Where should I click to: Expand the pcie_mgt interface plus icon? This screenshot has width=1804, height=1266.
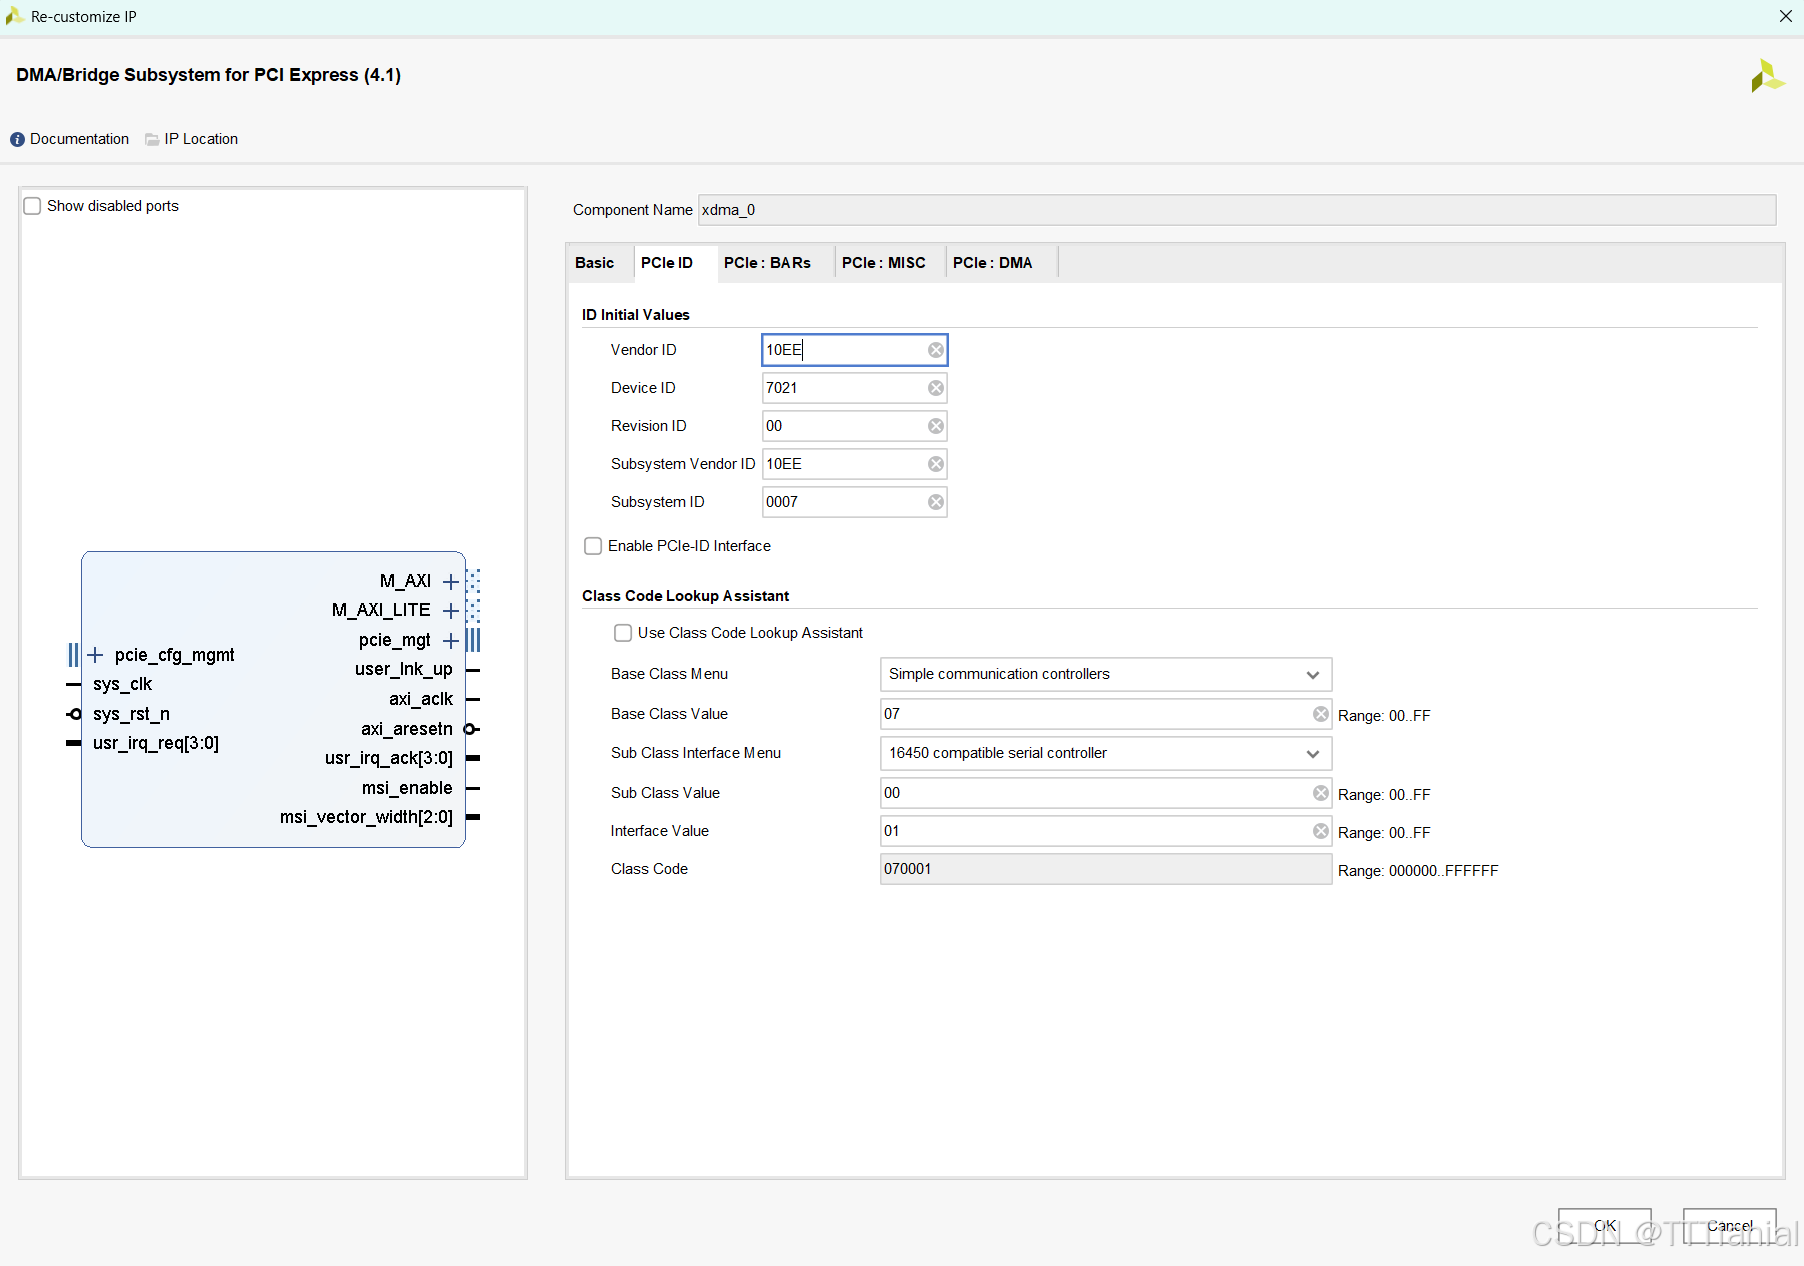click(x=451, y=640)
